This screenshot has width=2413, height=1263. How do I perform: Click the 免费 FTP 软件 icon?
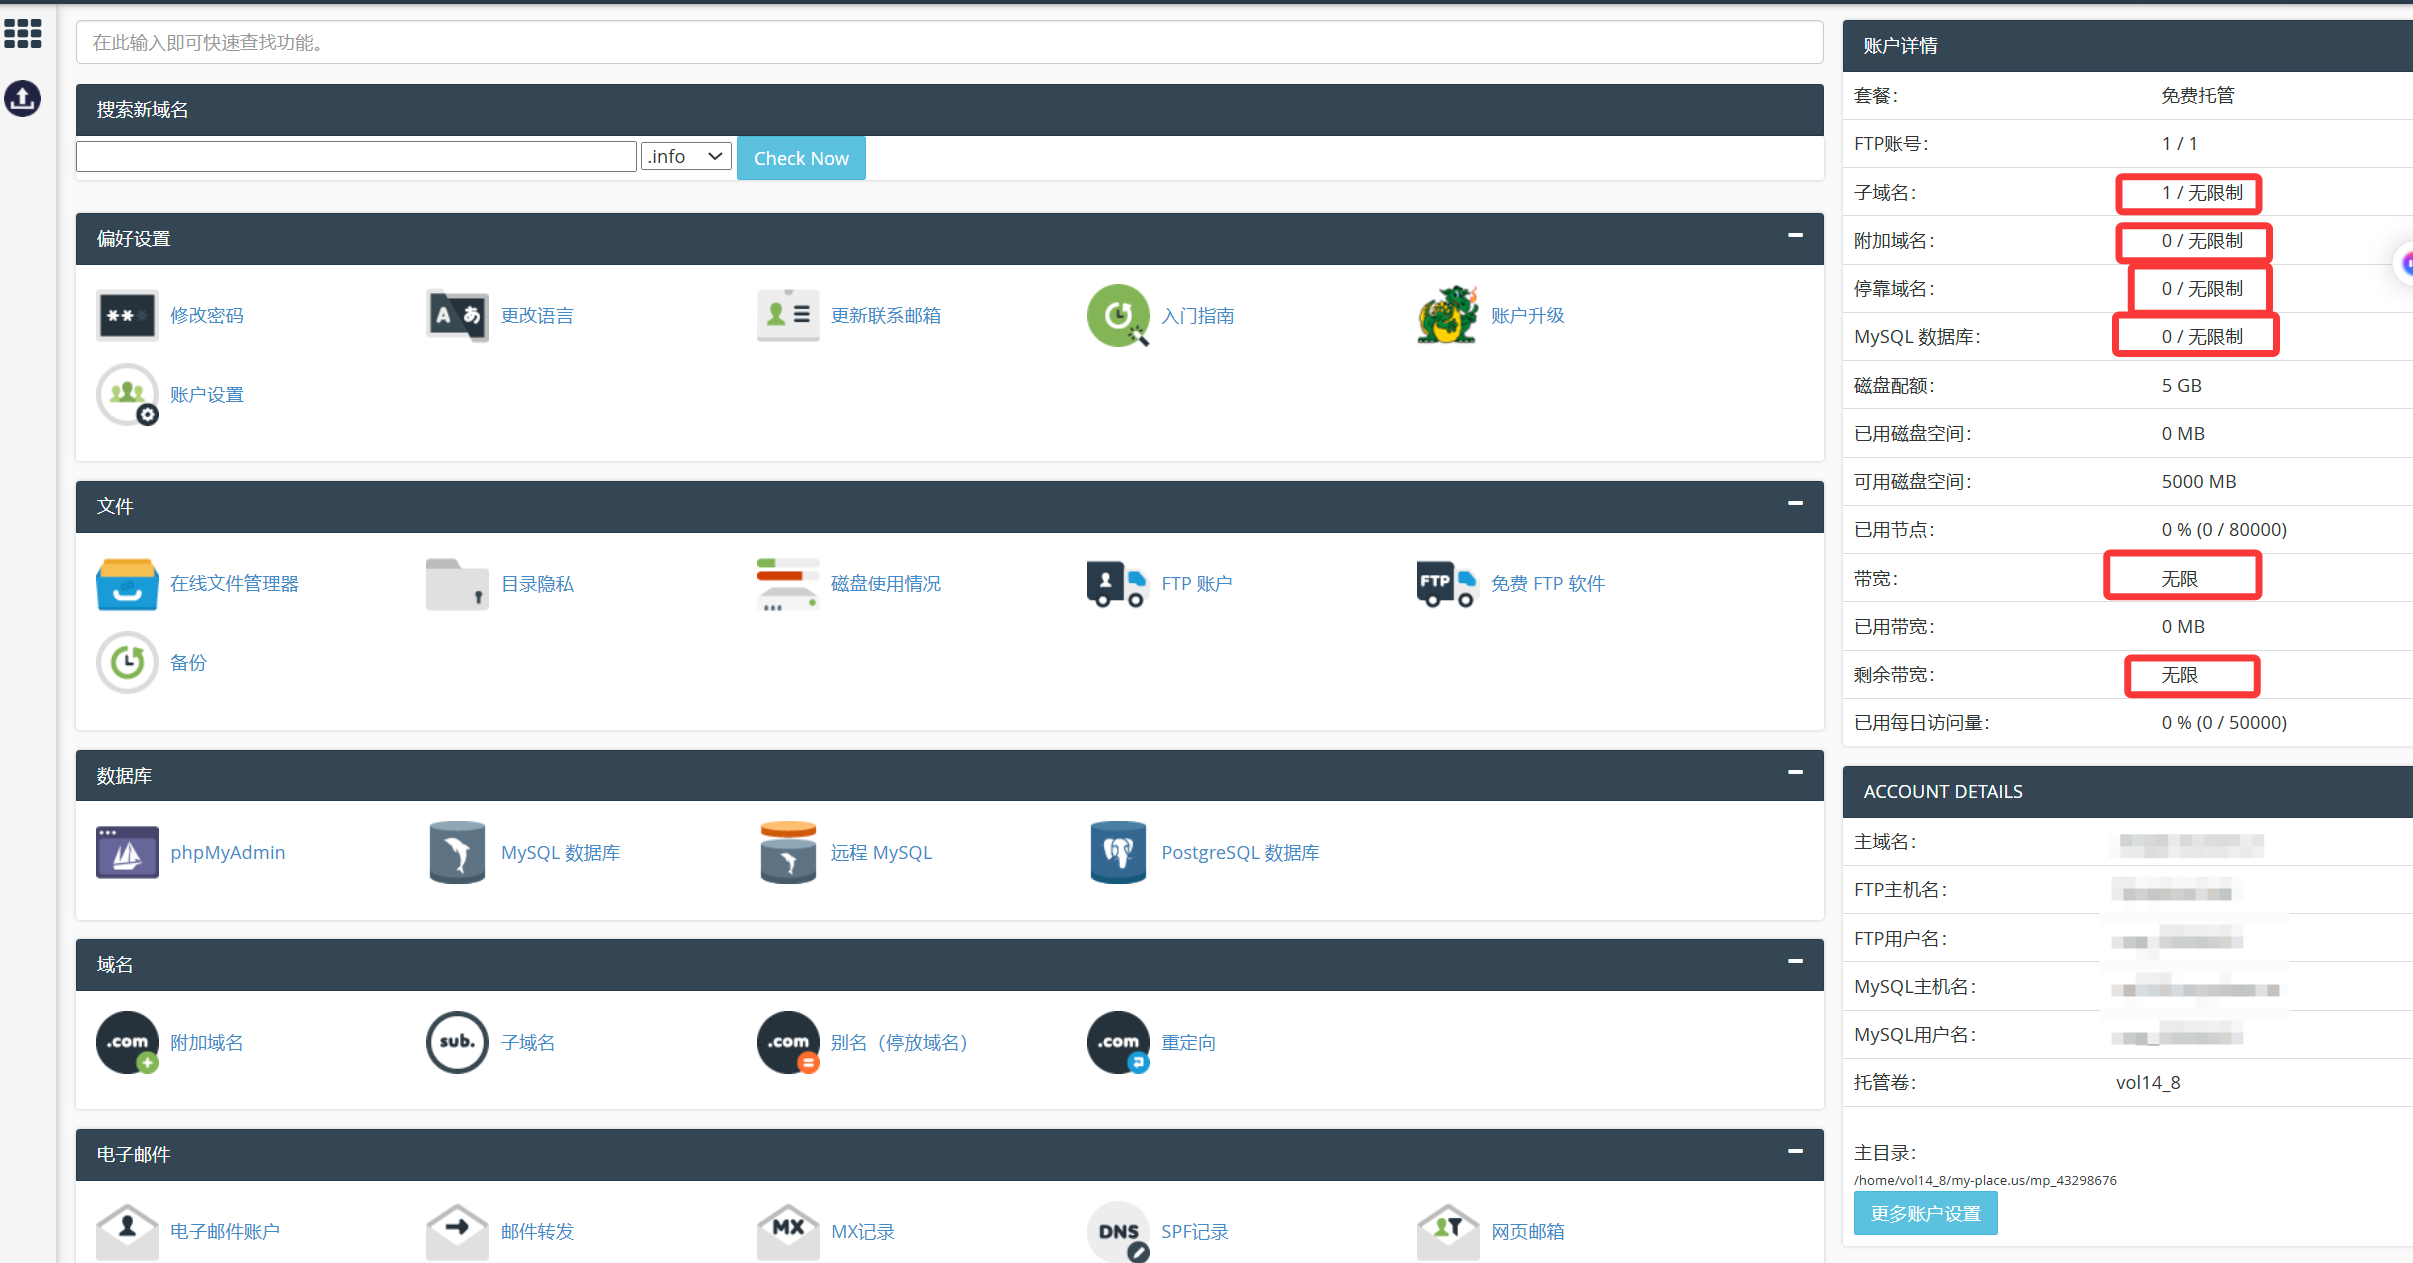pos(1446,584)
